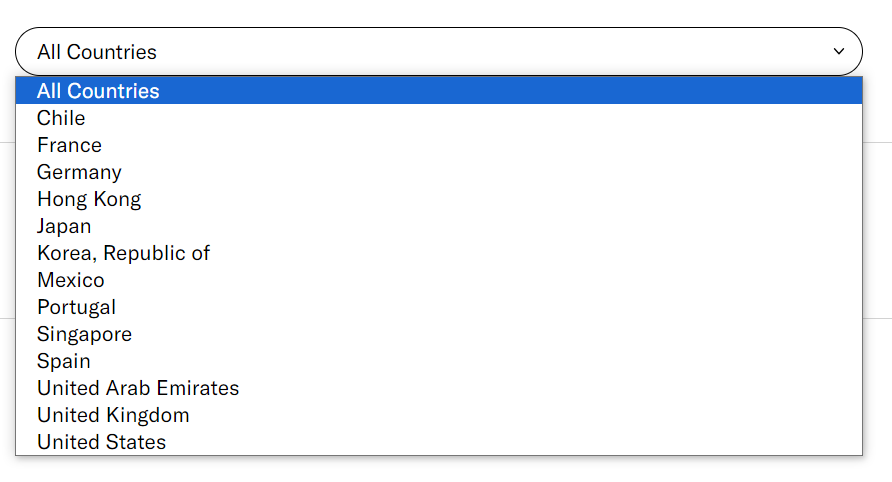Choose Chile from the country list

(x=61, y=118)
